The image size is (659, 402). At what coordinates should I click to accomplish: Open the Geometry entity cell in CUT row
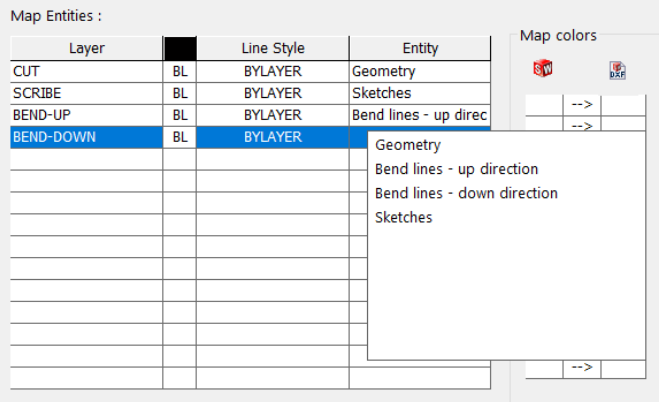tap(420, 72)
